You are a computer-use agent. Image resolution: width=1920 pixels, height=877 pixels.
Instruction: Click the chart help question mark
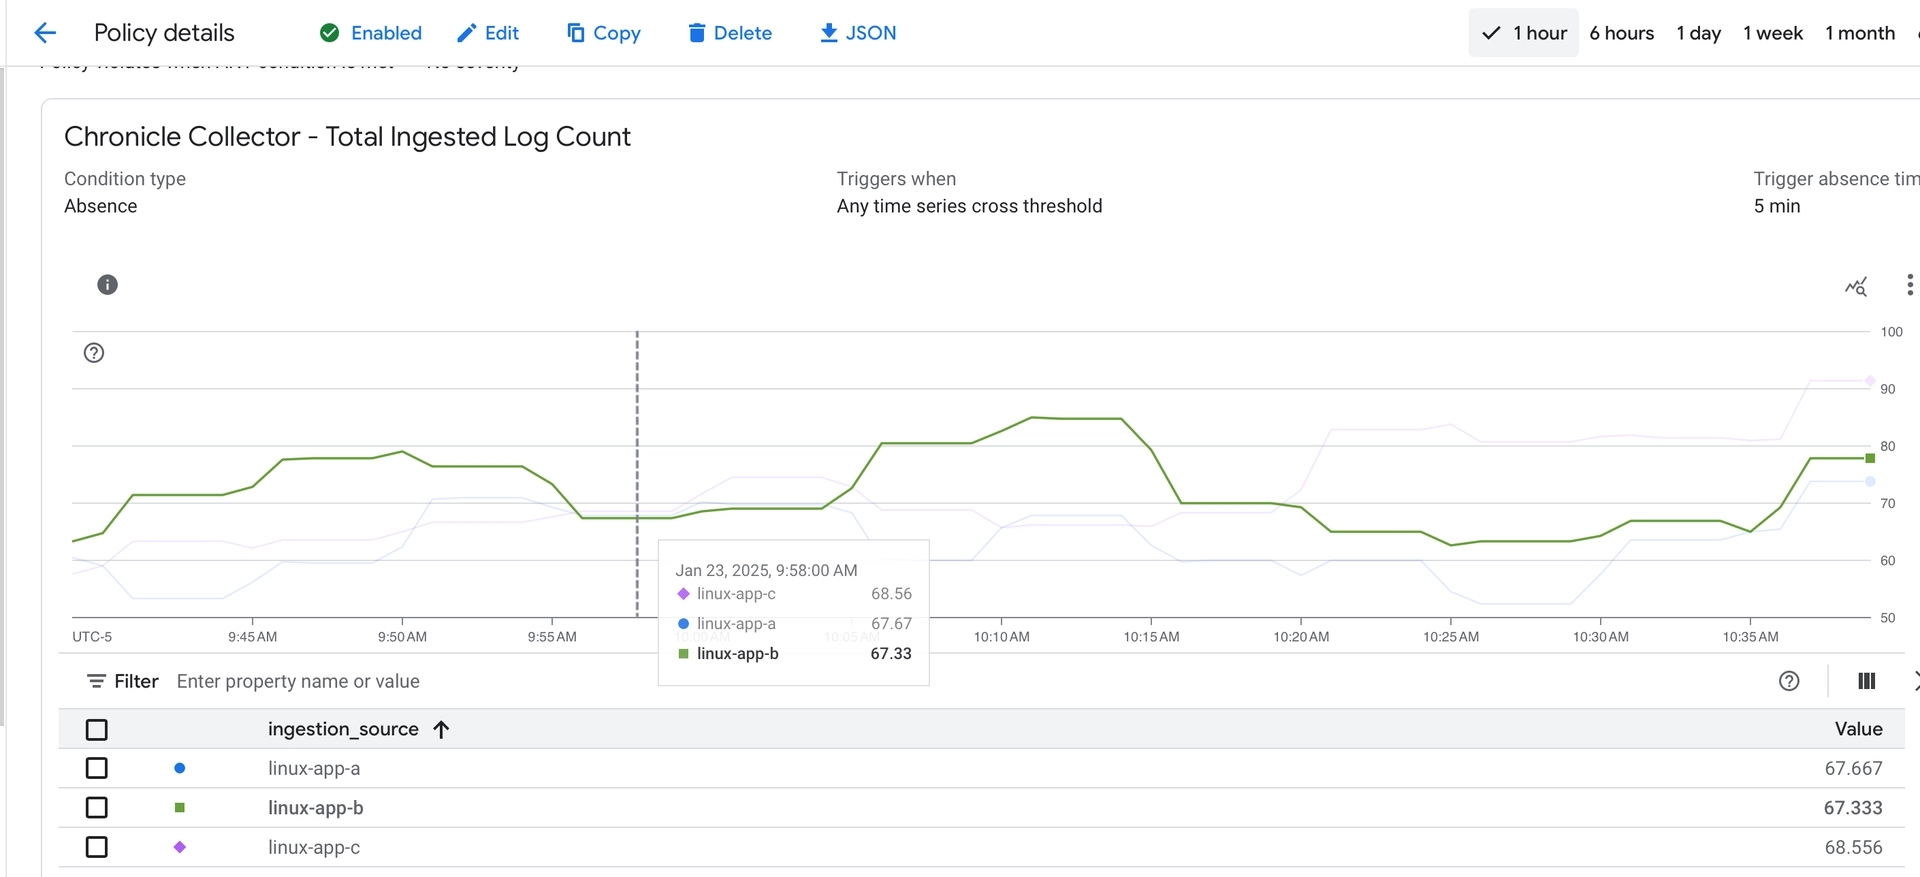(x=94, y=353)
